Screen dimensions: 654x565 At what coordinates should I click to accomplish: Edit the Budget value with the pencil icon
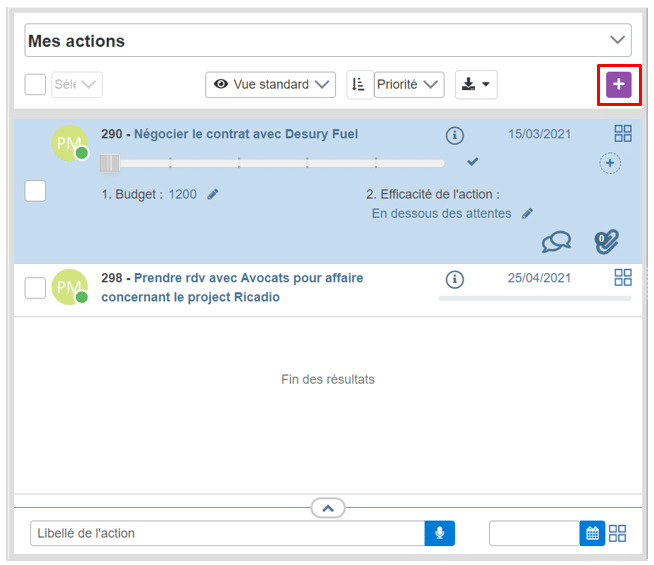pyautogui.click(x=213, y=195)
